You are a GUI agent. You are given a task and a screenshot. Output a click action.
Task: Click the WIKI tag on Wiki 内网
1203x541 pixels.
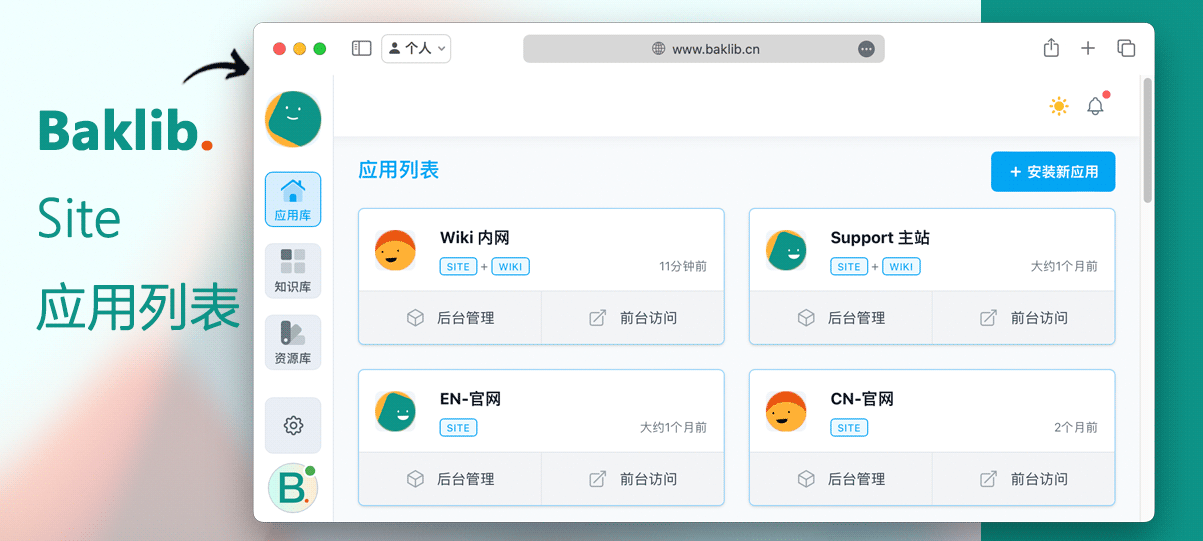pyautogui.click(x=511, y=267)
